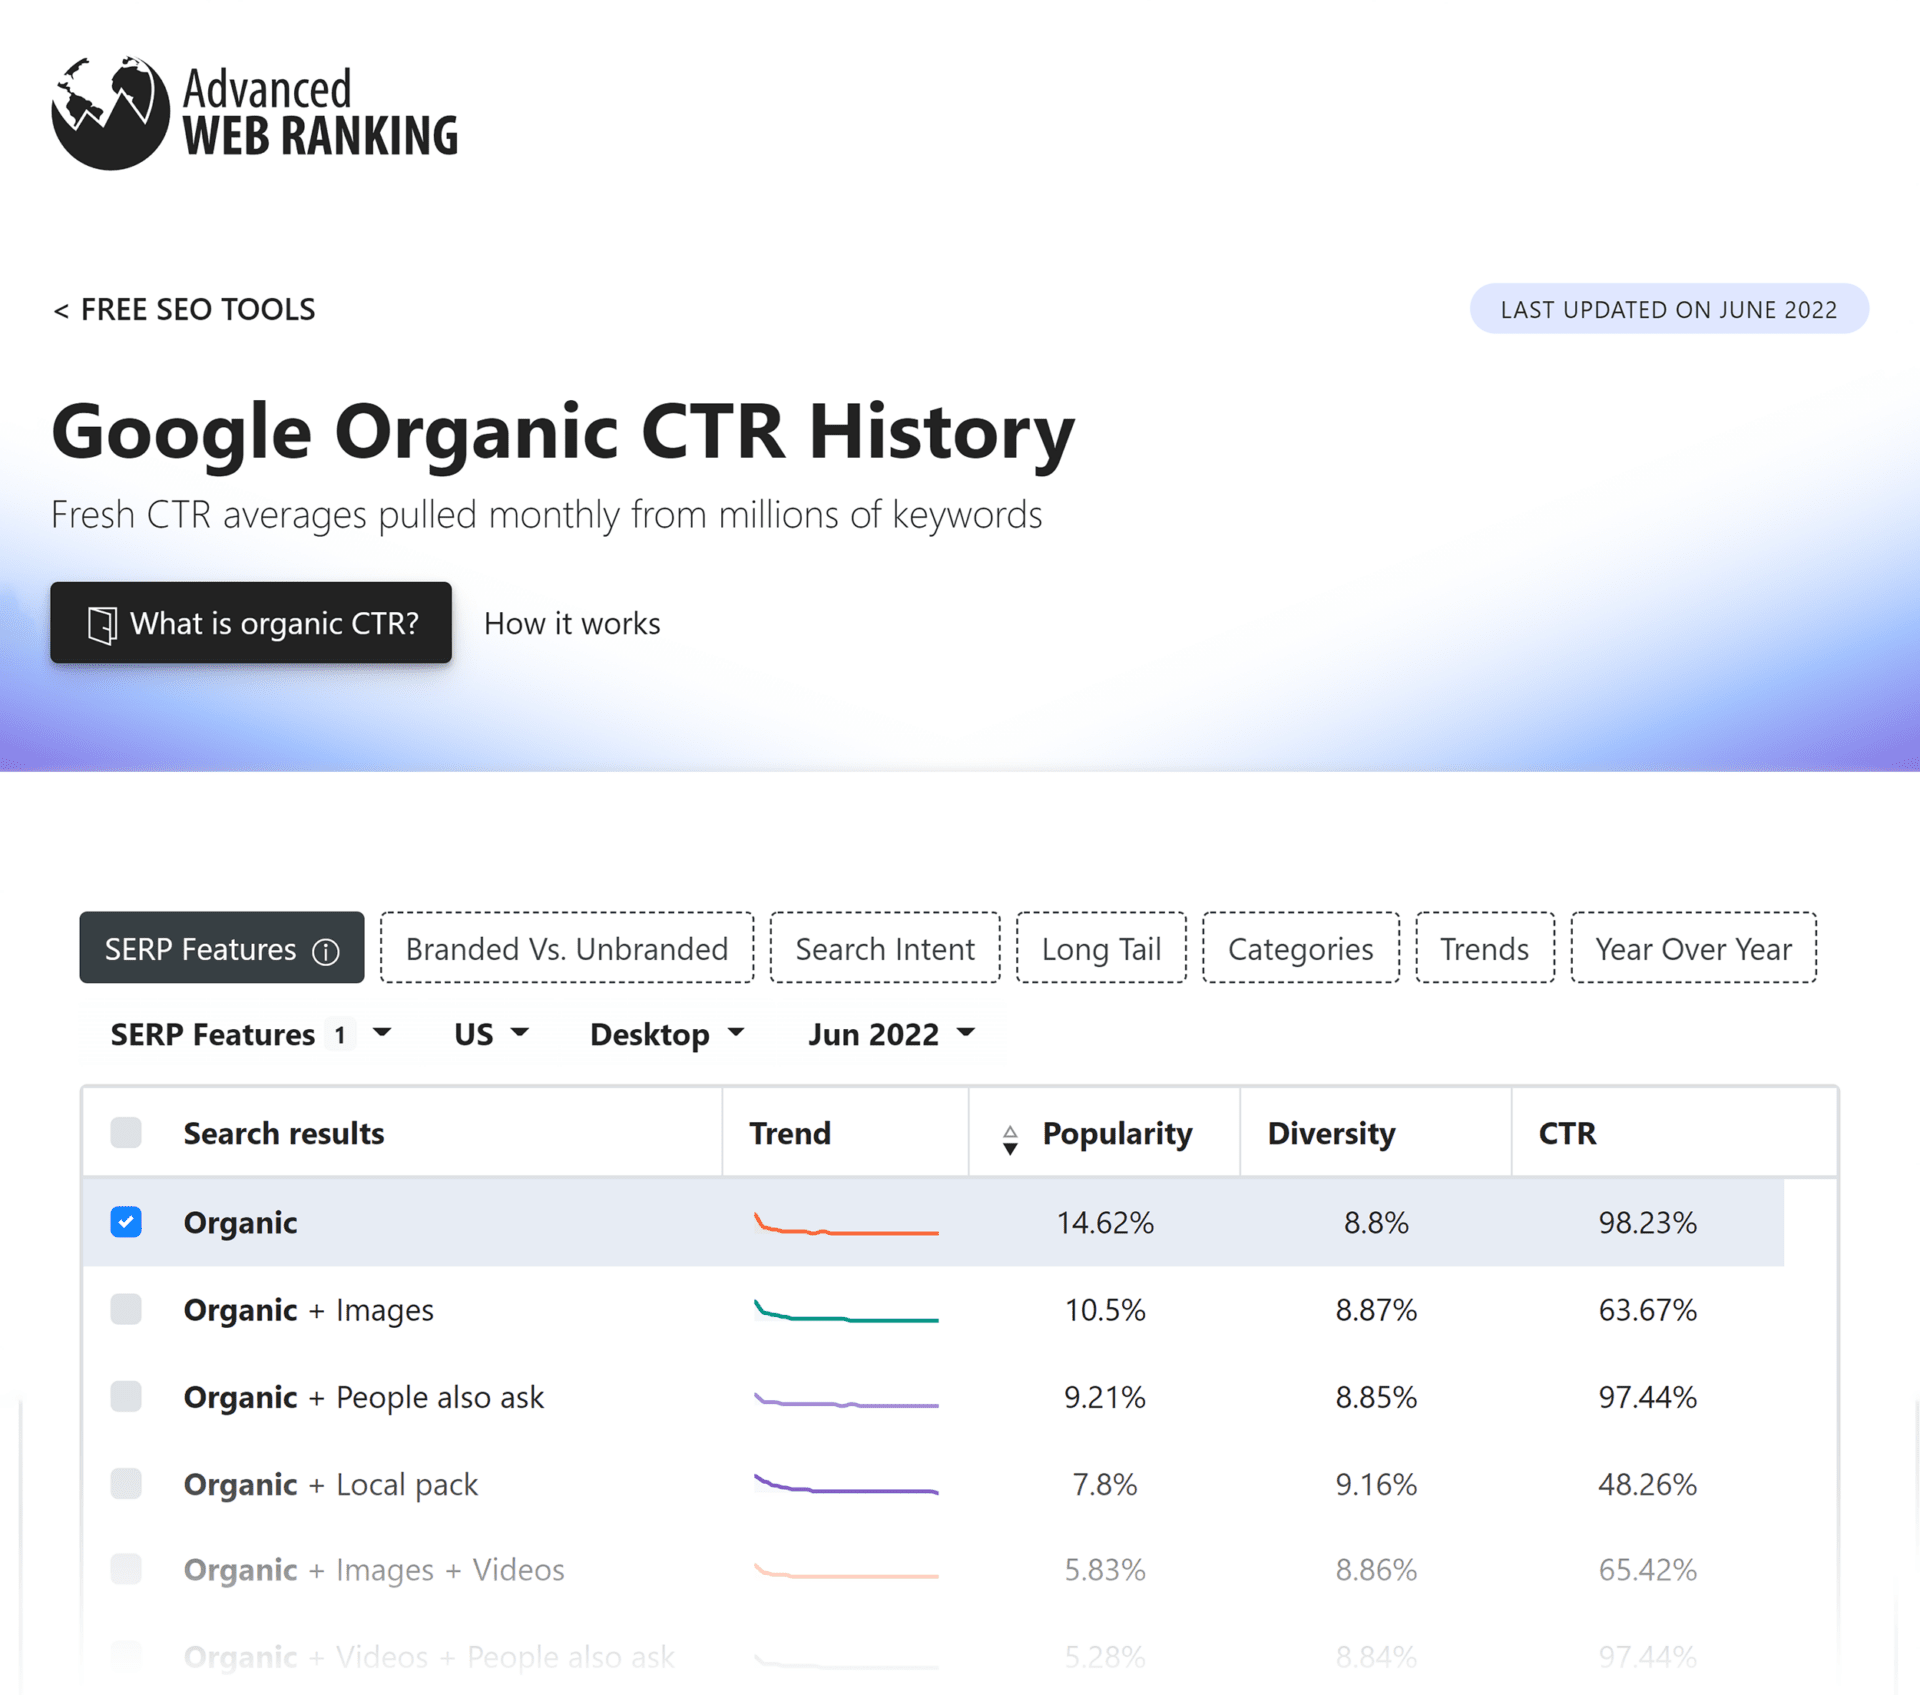Click the How it works link
The height and width of the screenshot is (1695, 1920).
point(571,623)
